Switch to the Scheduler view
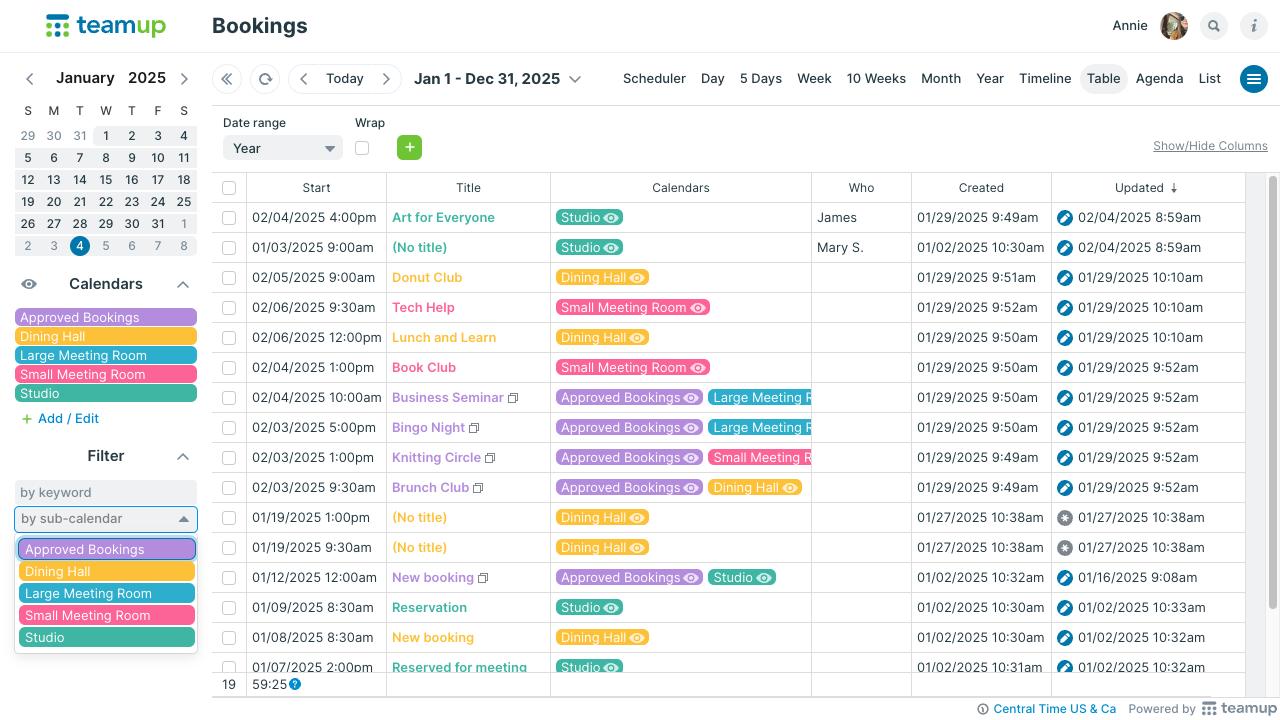 [x=654, y=79]
